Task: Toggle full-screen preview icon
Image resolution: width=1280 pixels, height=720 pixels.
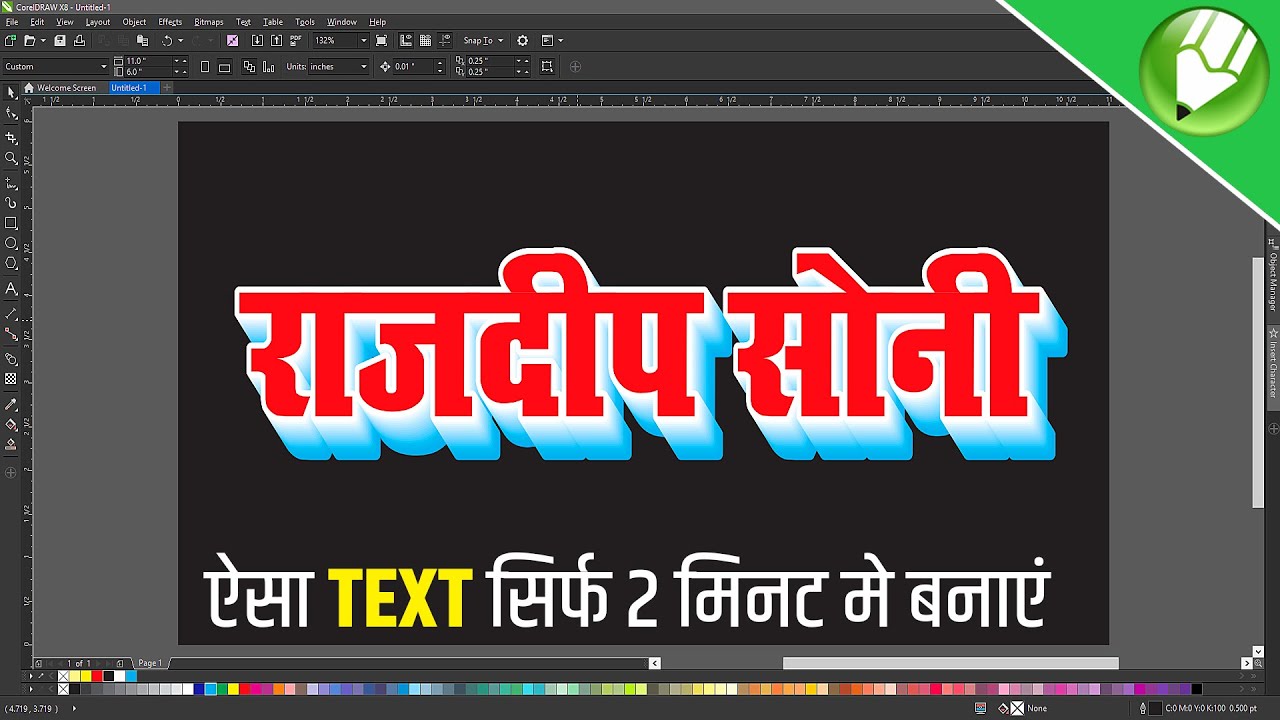Action: [x=381, y=41]
